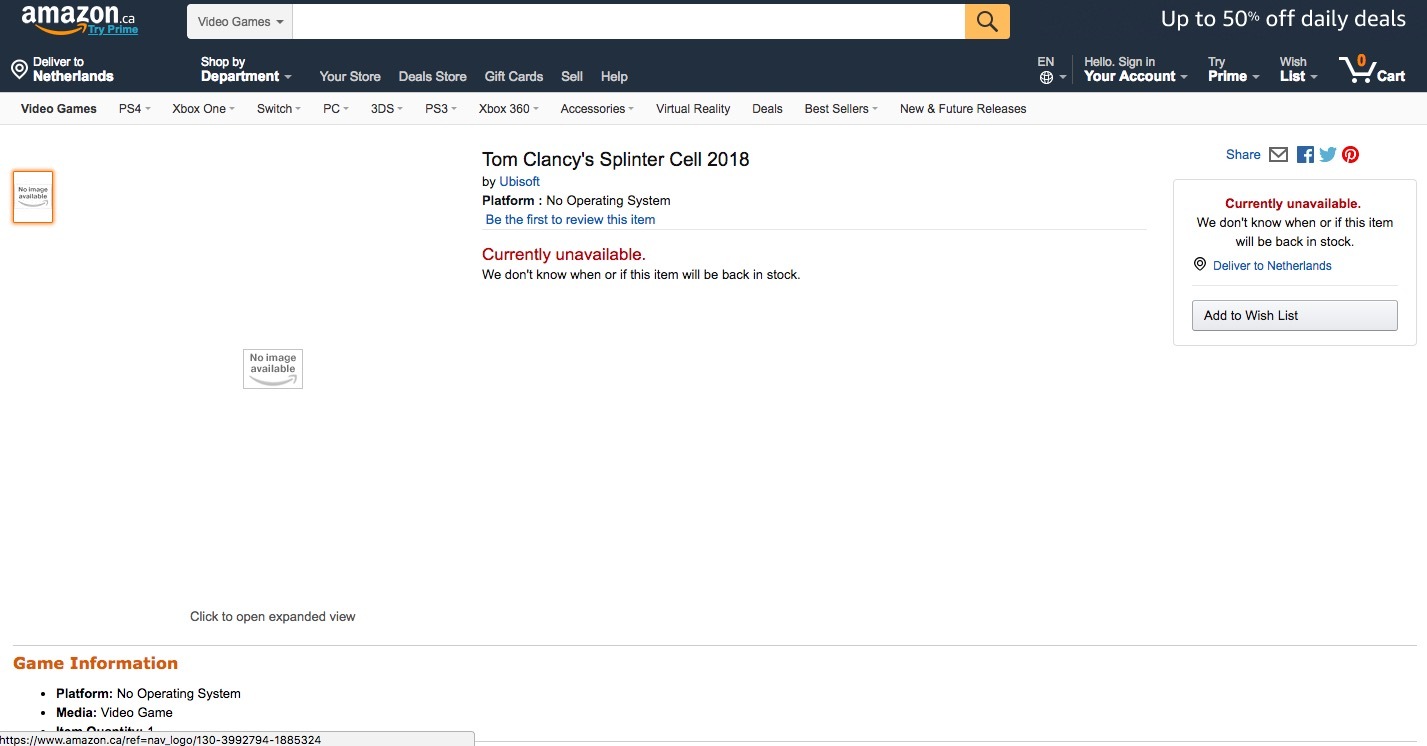Expand the Shop by Department menu
Image resolution: width=1427 pixels, height=746 pixels.
coord(245,69)
